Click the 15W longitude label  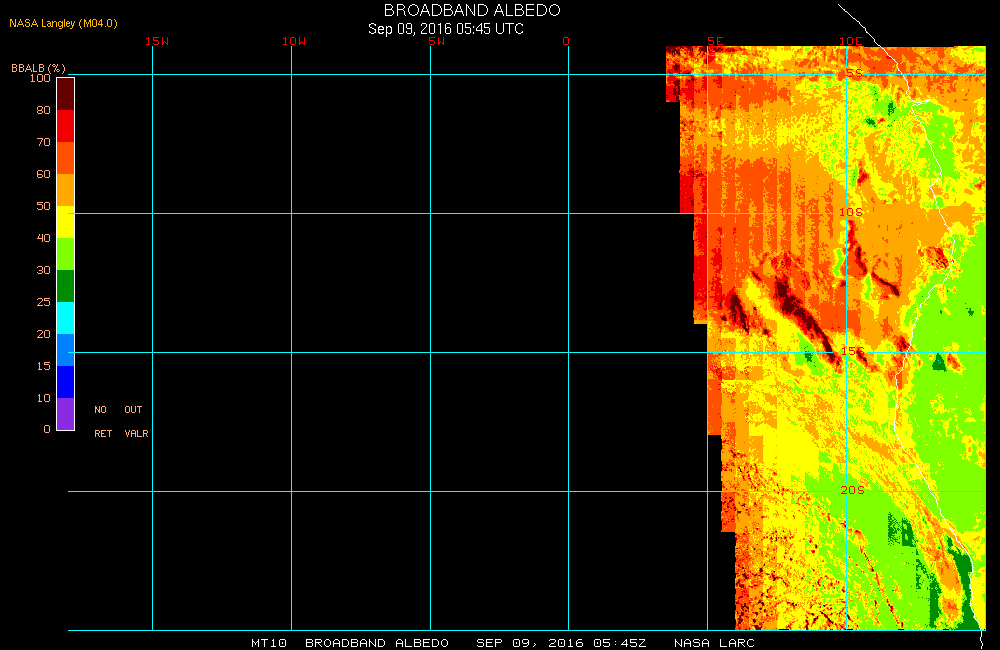pos(156,41)
